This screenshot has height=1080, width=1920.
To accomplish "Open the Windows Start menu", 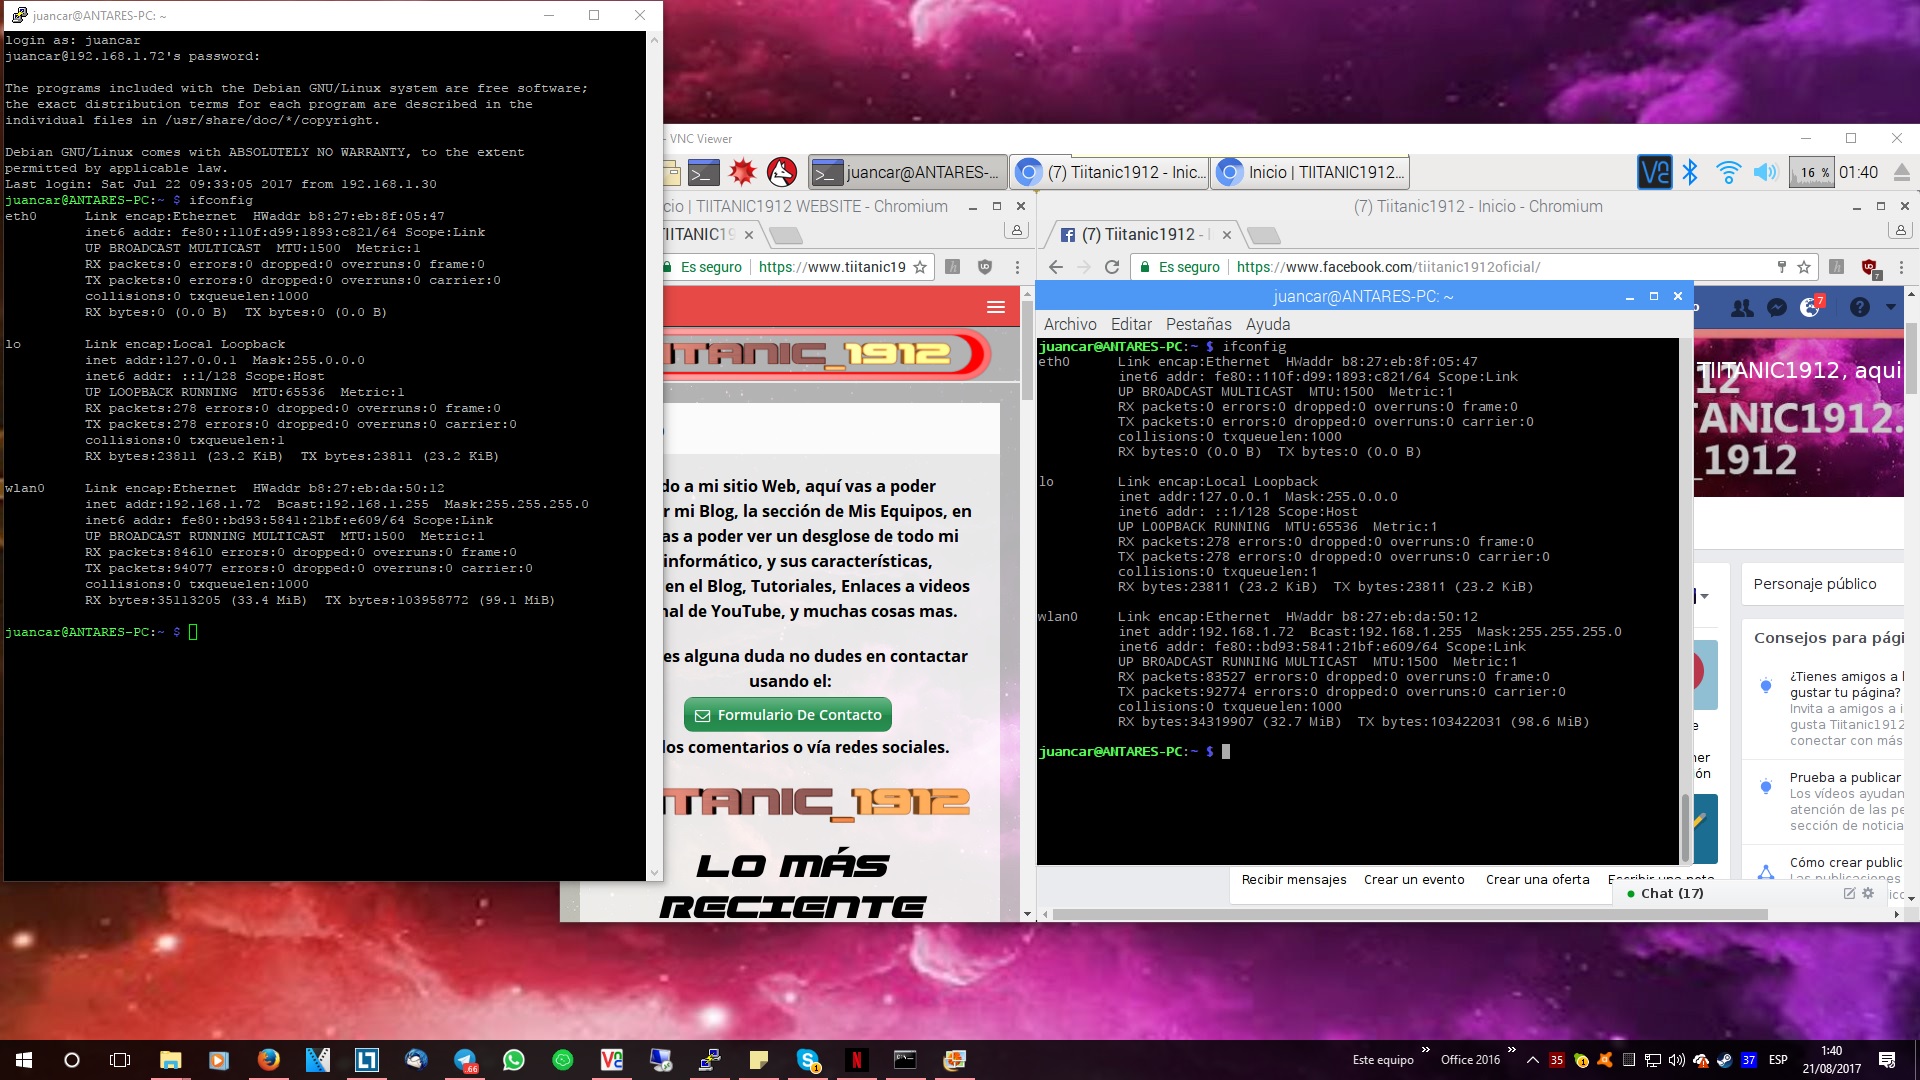I will (x=24, y=1060).
